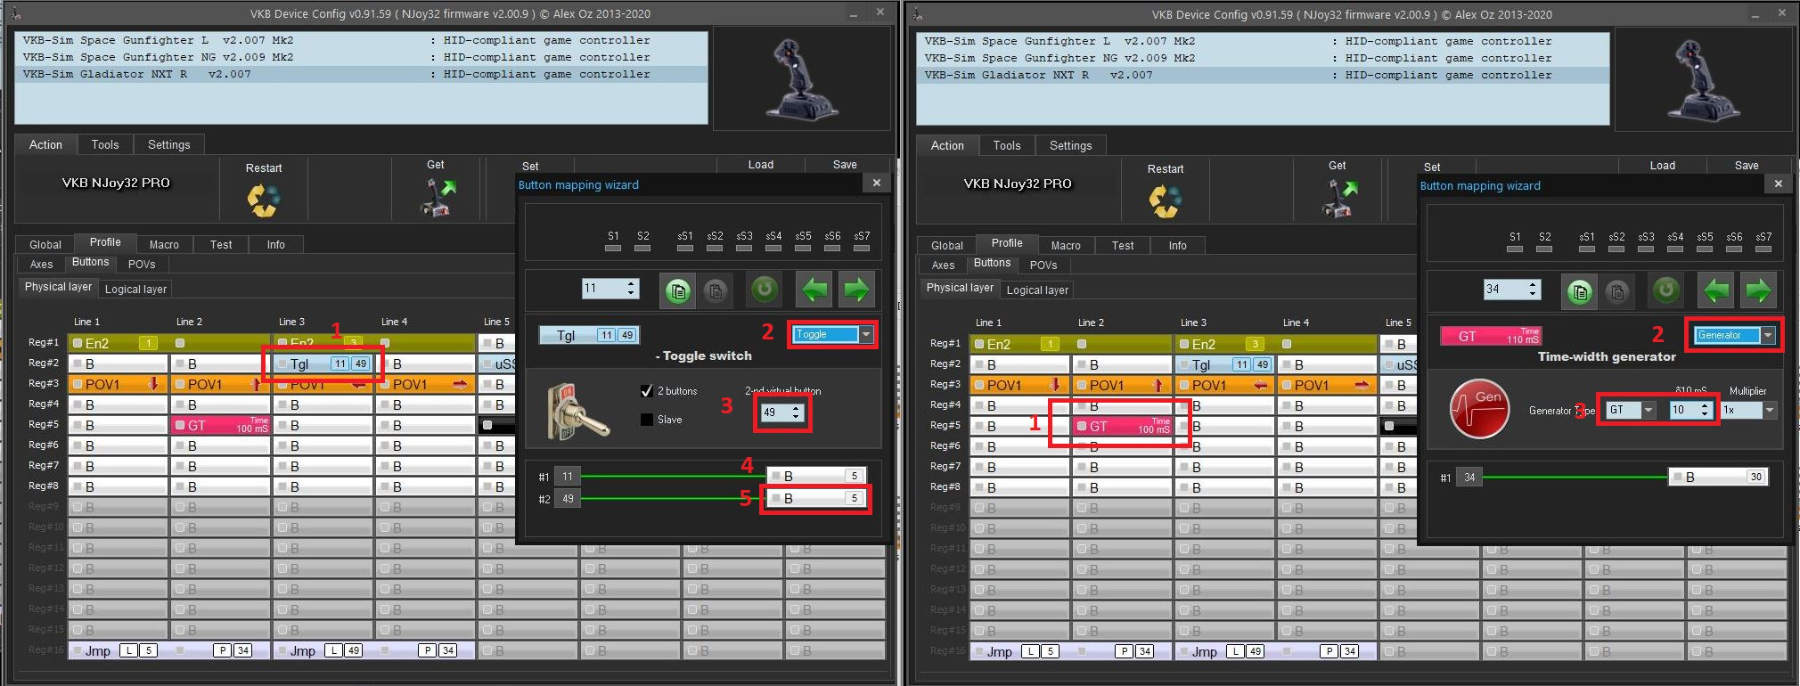Click the green copy icon in left wizard
This screenshot has height=686, width=1800.
(678, 291)
